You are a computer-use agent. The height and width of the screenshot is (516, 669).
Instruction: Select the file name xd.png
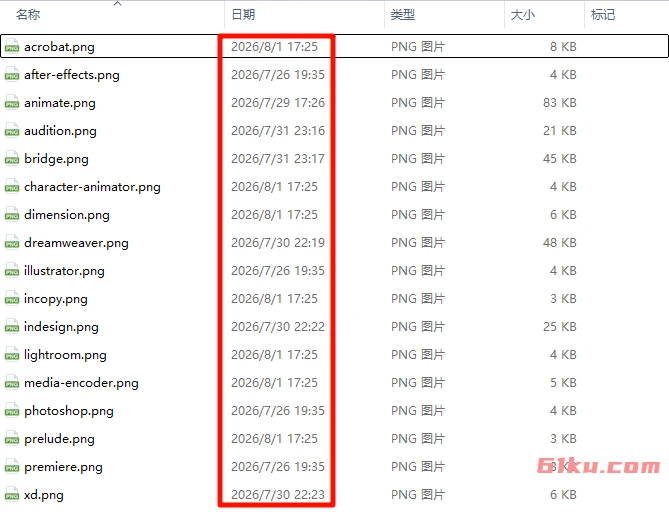(44, 496)
